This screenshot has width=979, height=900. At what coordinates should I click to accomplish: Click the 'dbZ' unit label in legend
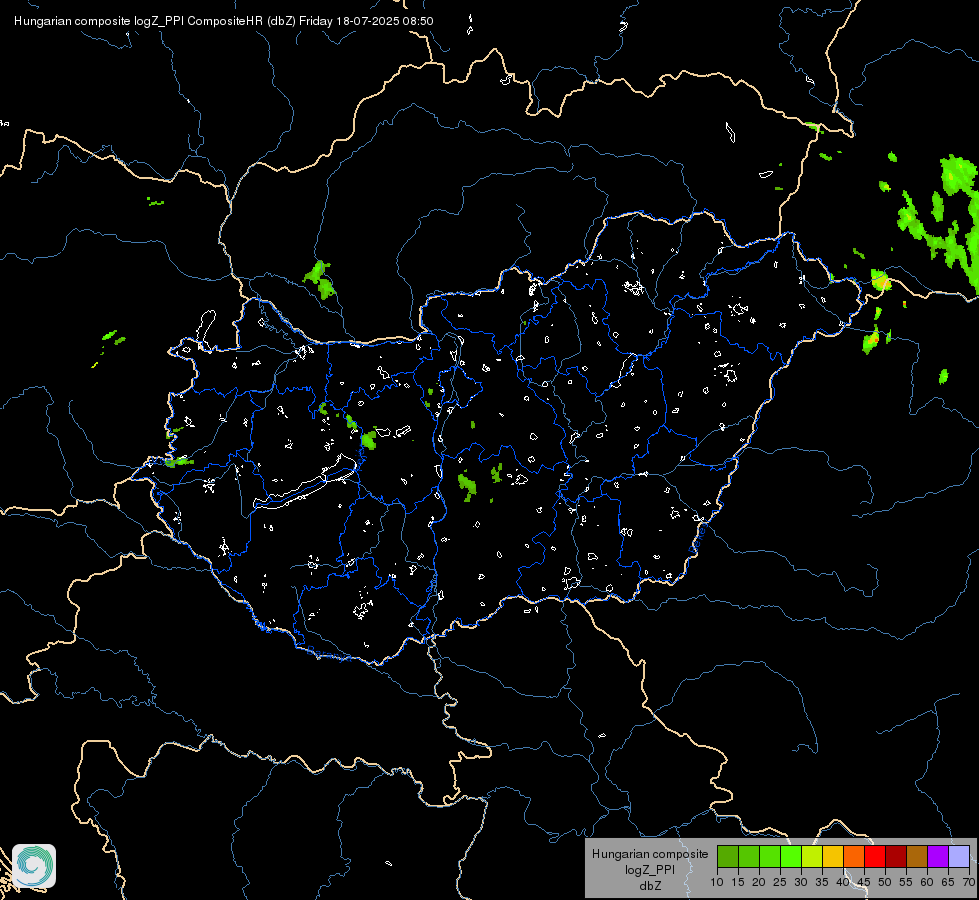650,886
